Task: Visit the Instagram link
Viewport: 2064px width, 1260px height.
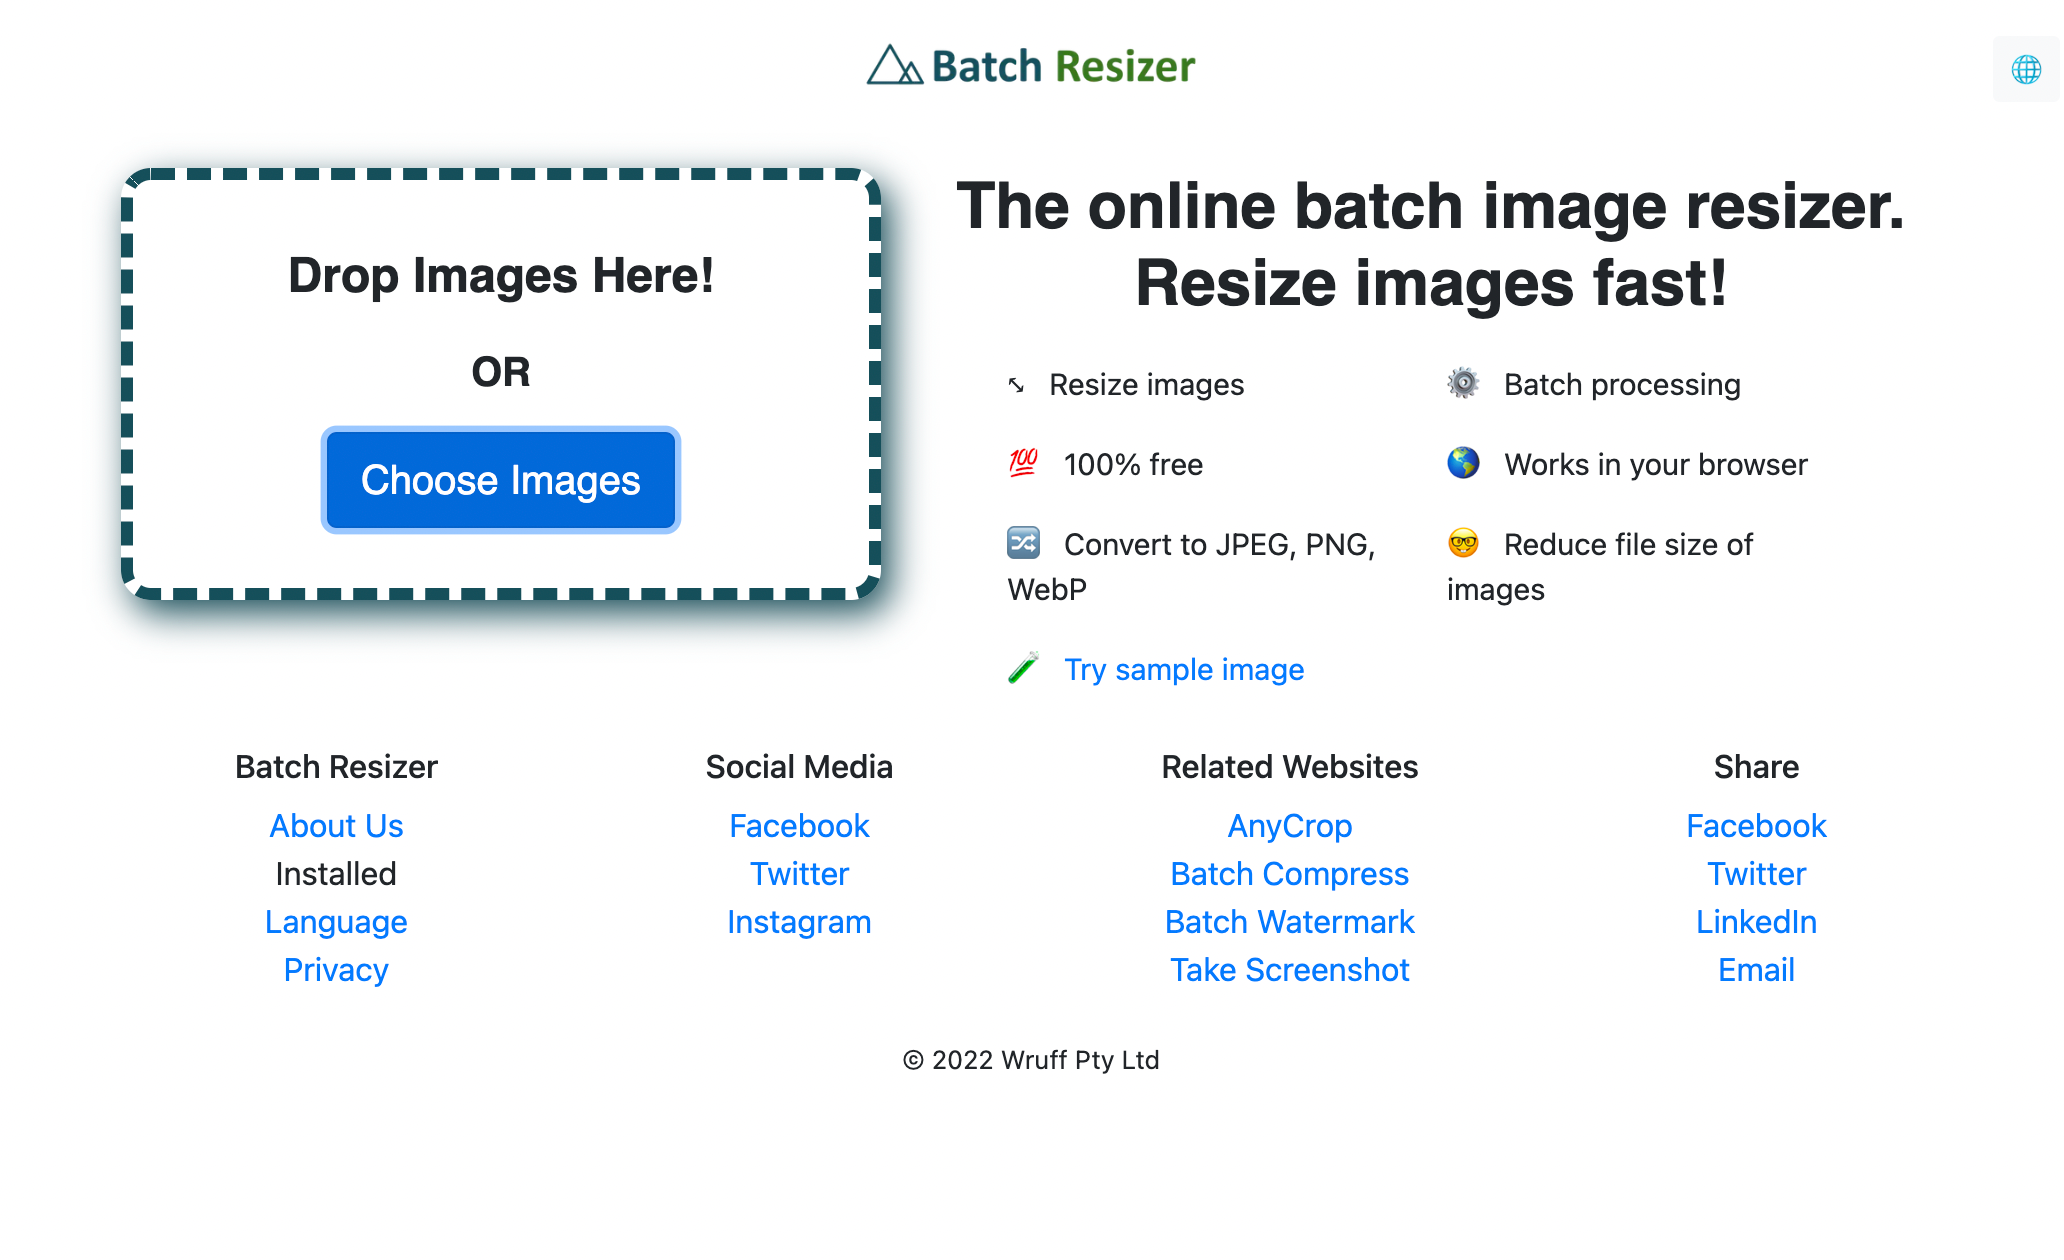Action: (x=799, y=922)
